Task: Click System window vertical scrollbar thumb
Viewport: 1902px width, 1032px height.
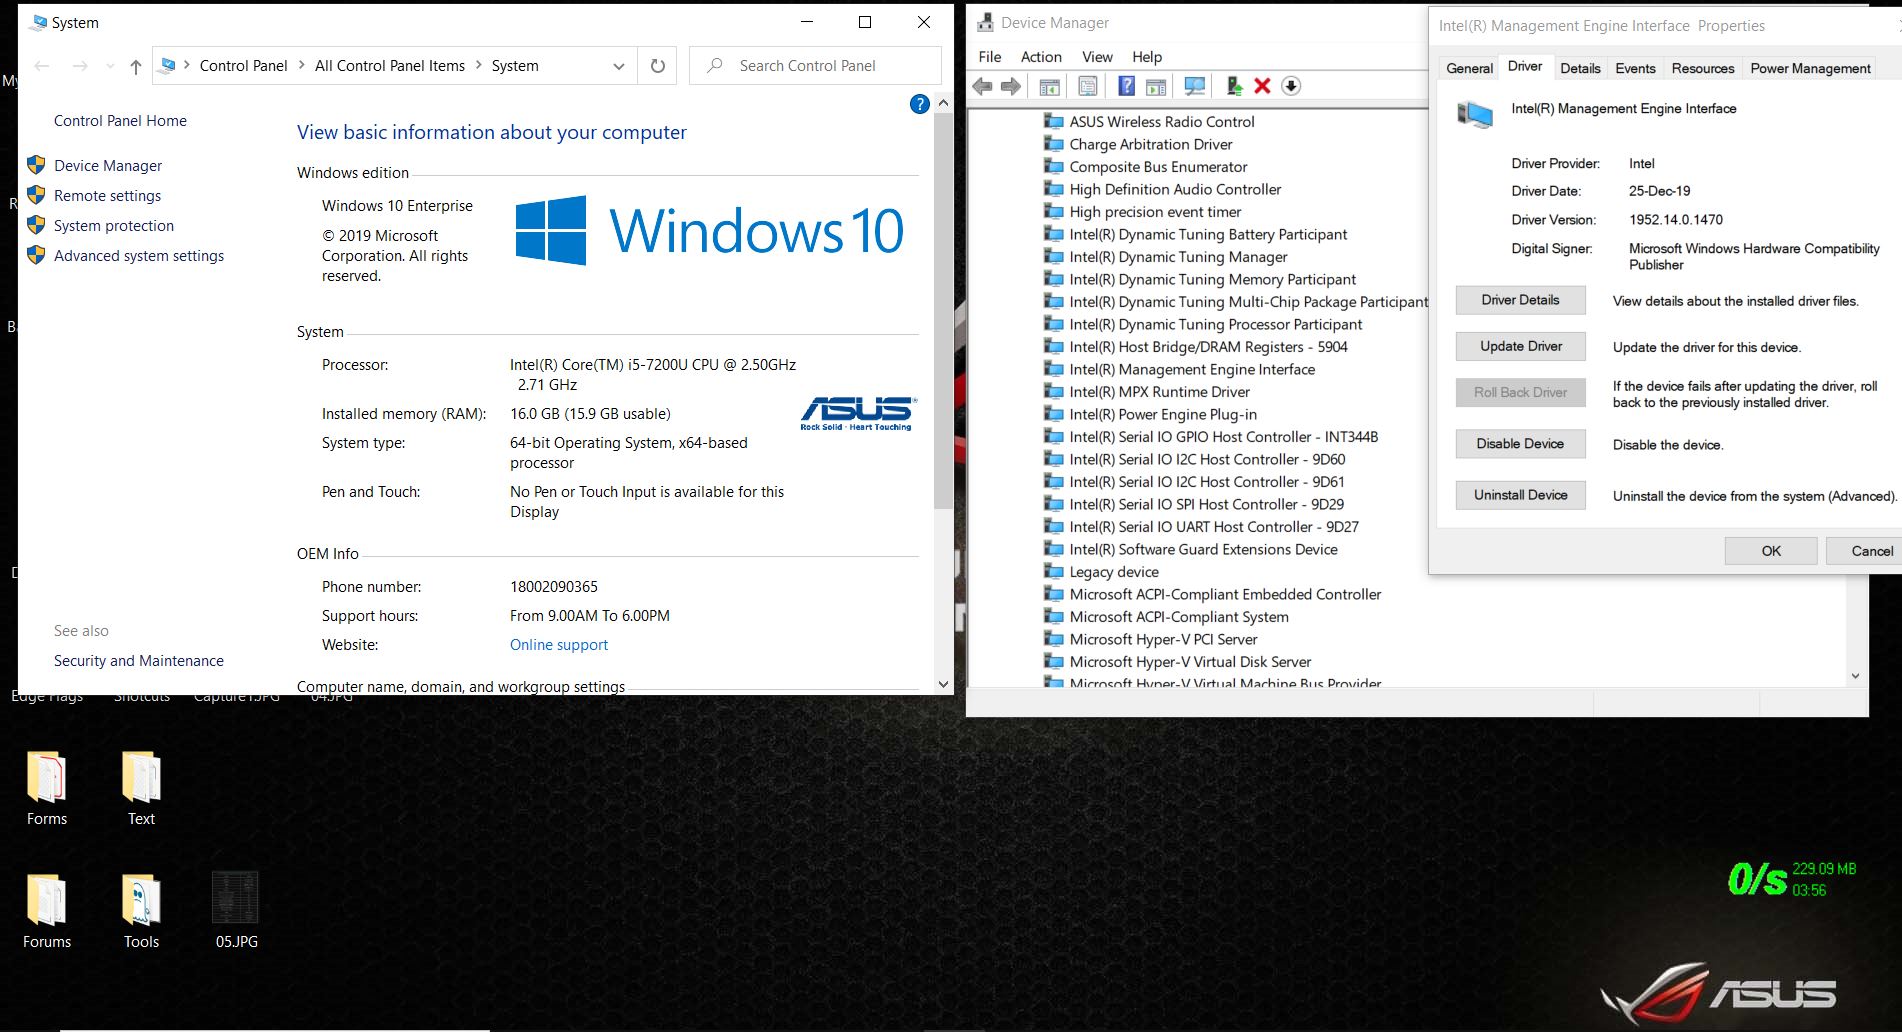Action: [943, 310]
